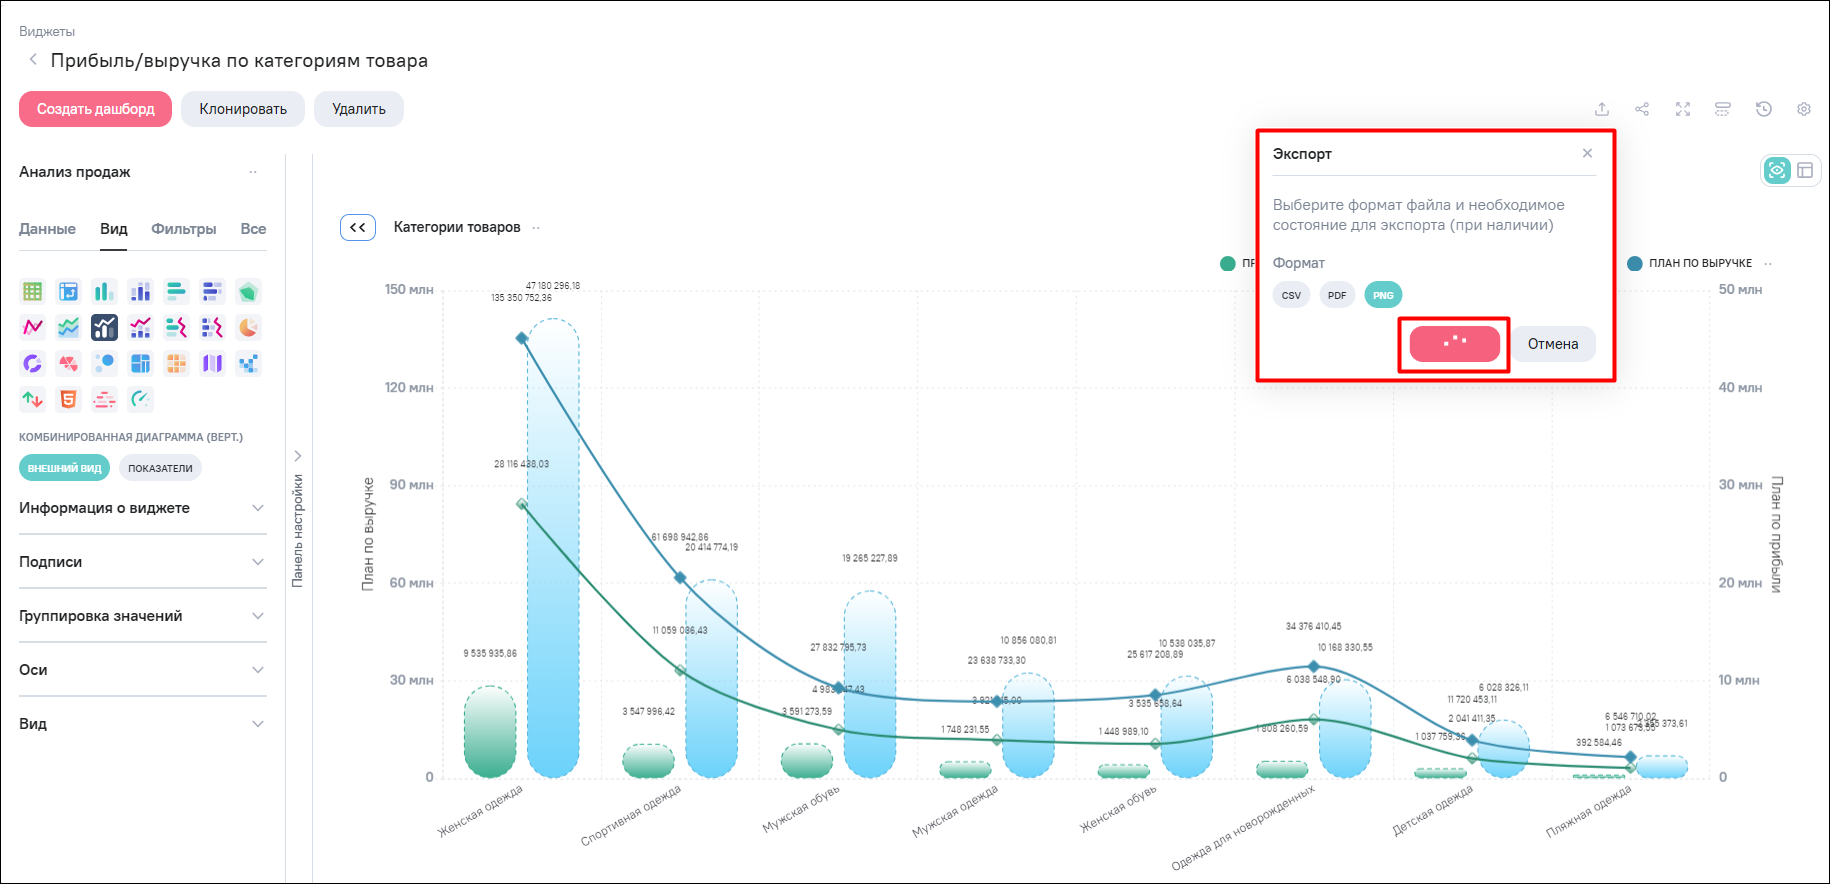
Task: Select the blue treemap chart icon
Action: click(x=140, y=363)
